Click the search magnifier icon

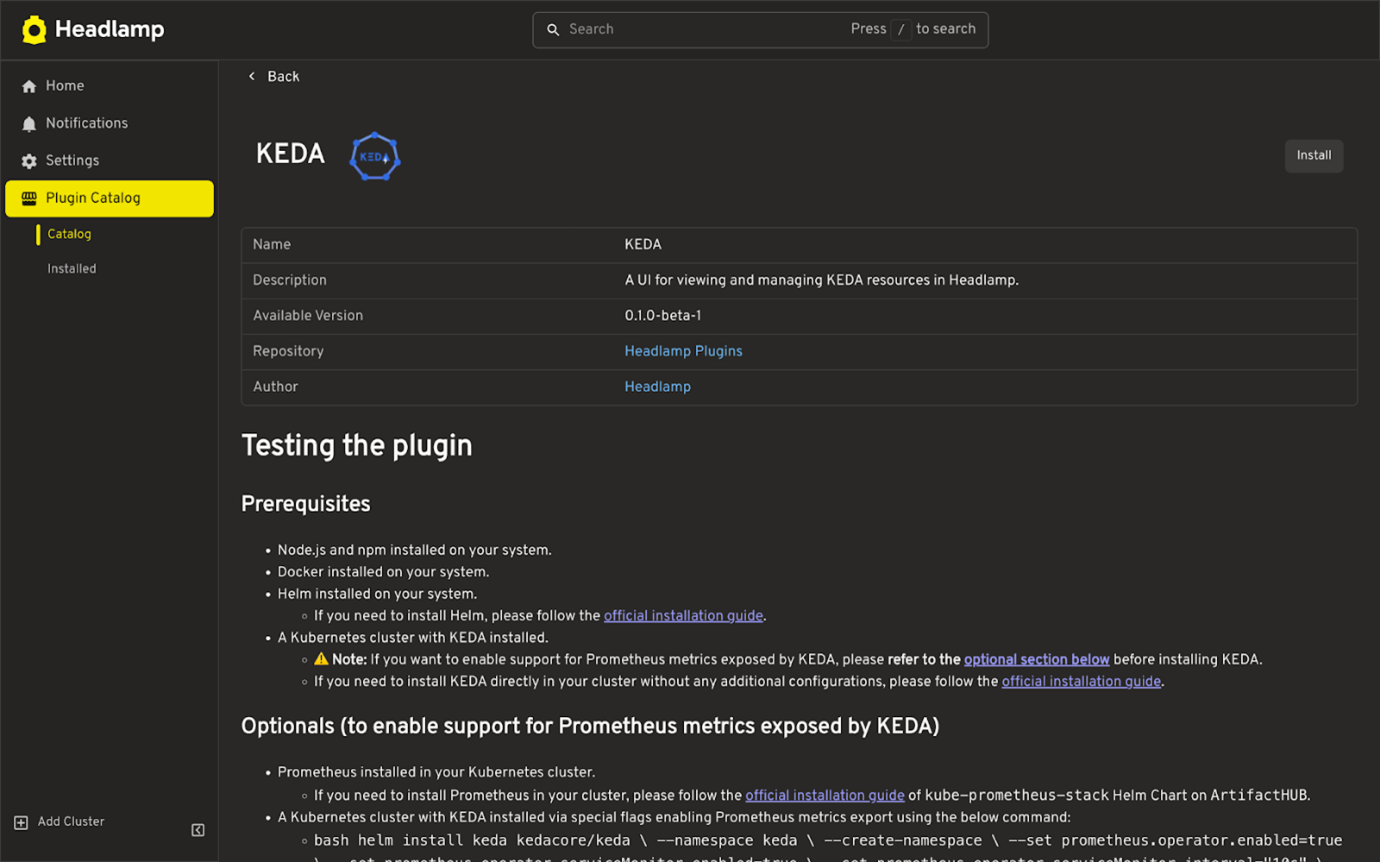coord(553,30)
